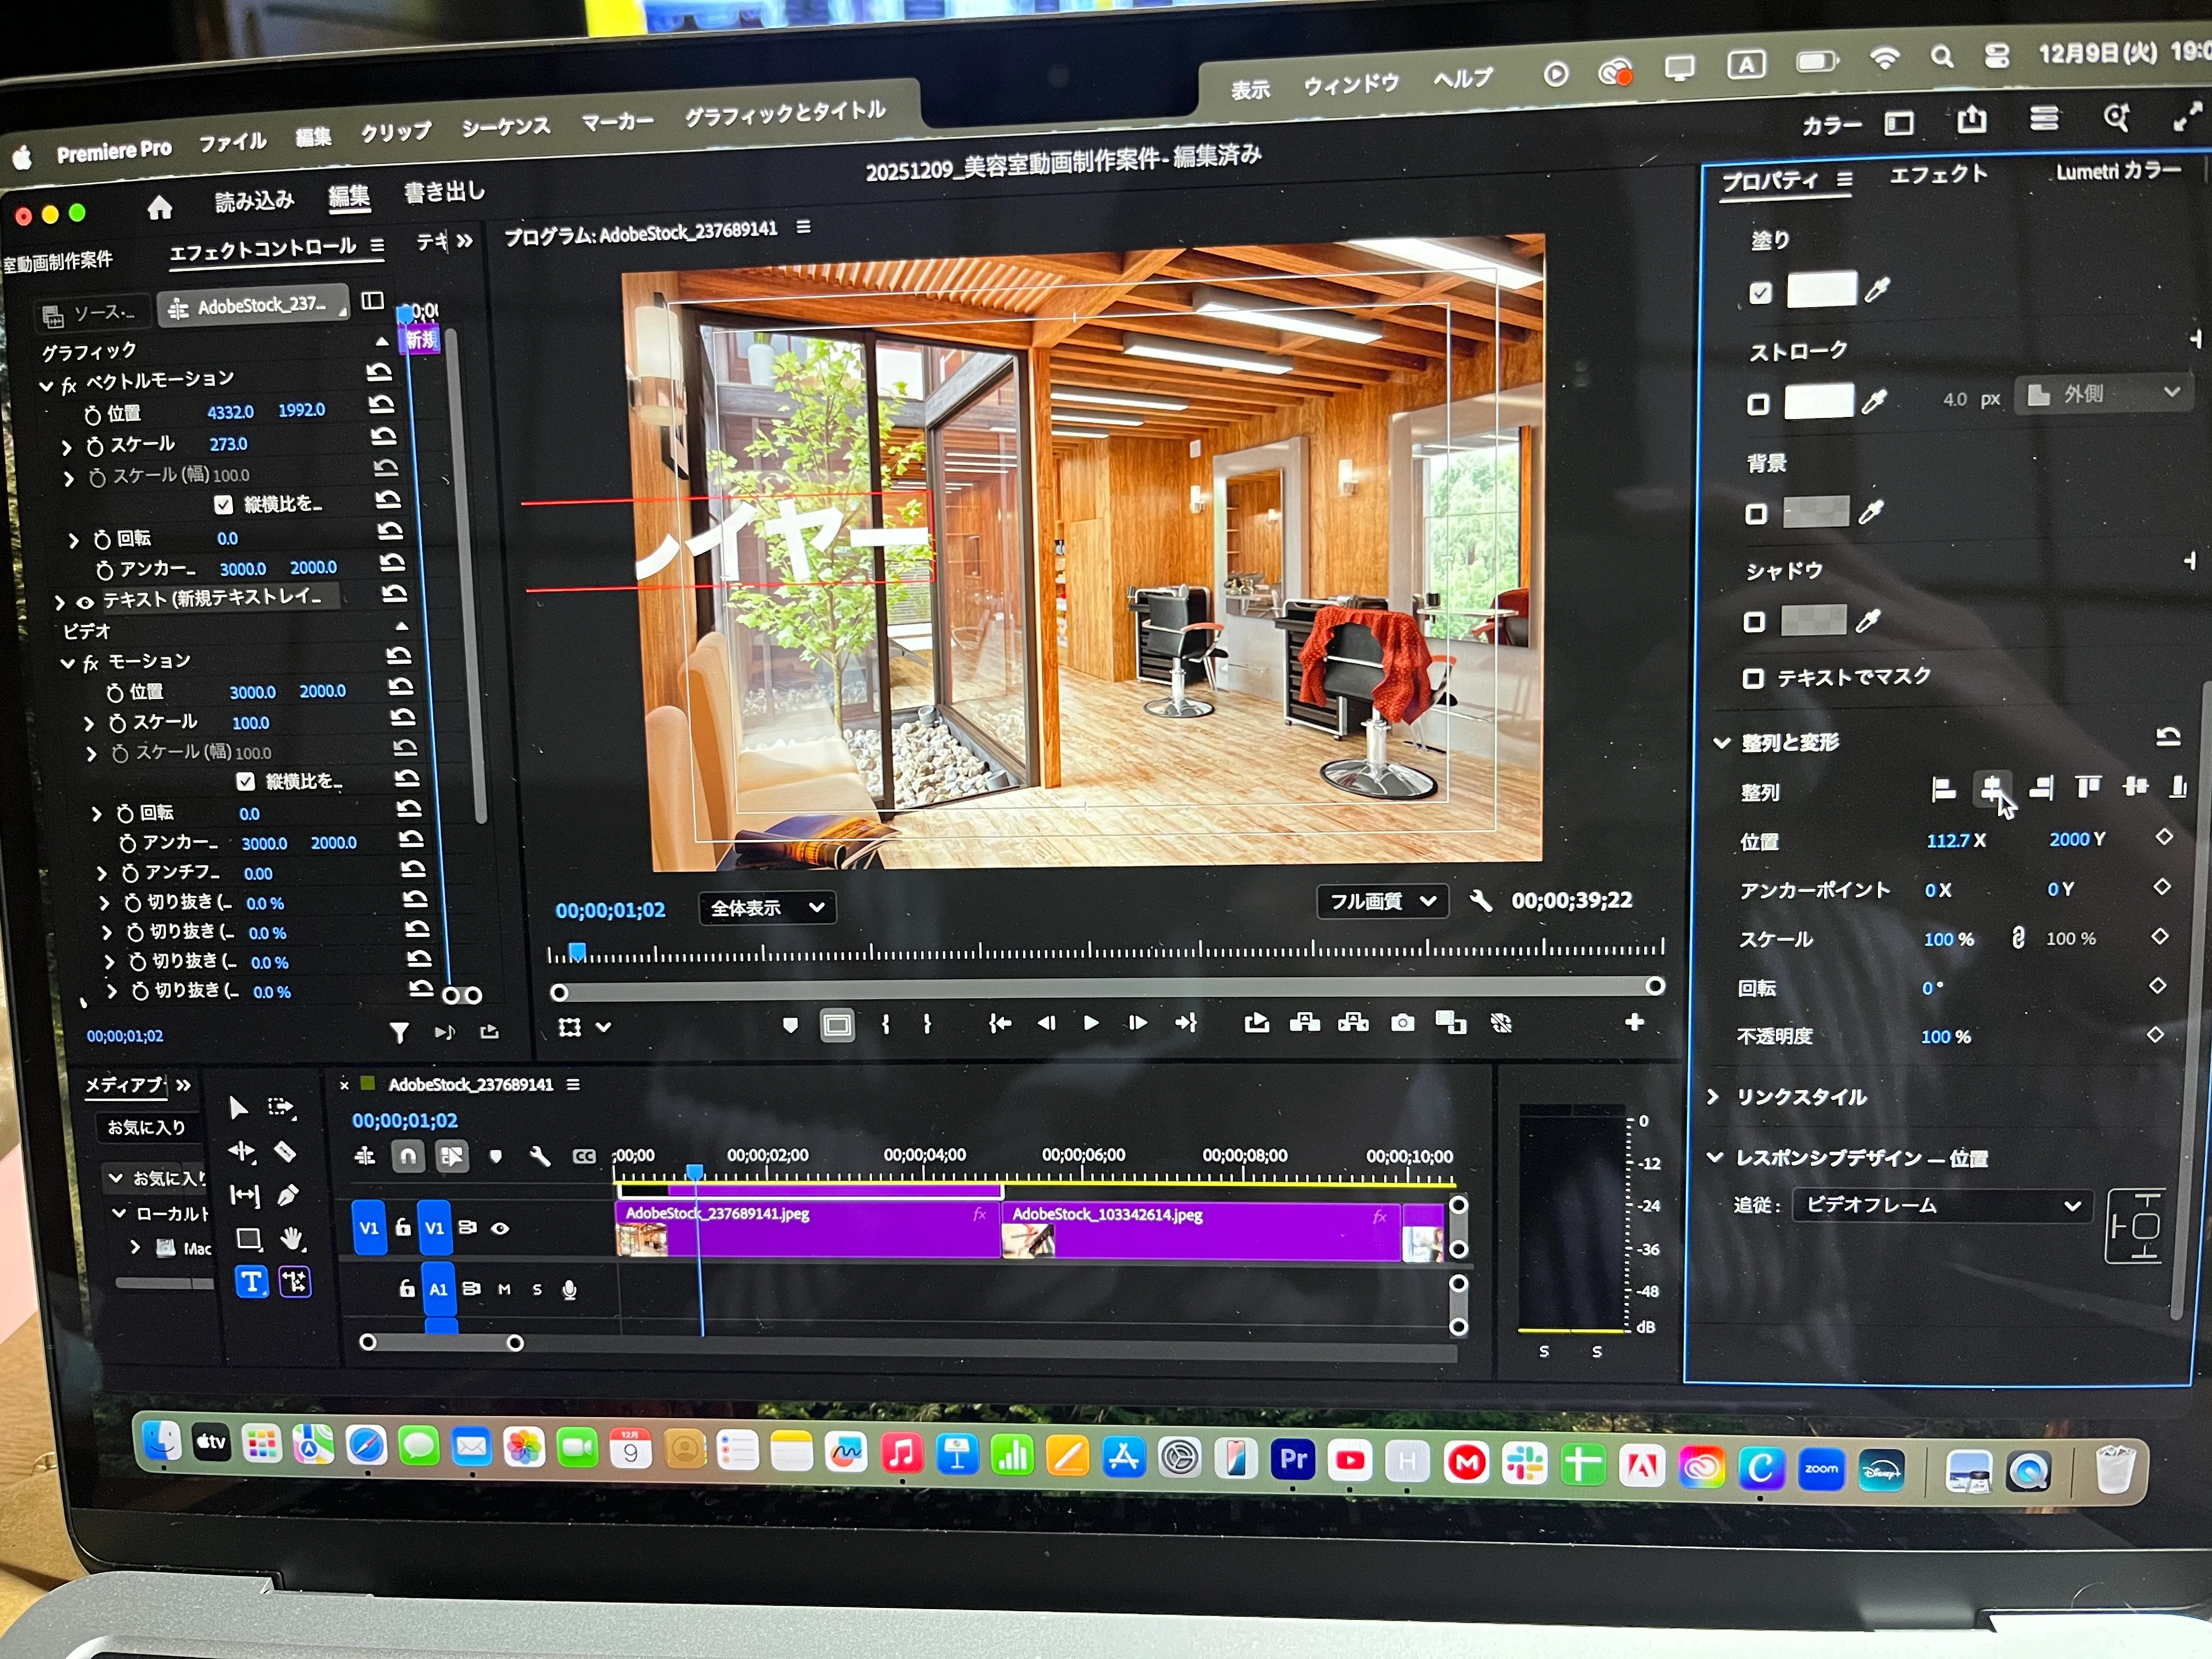Viewport: 2212px width, 1659px height.
Task: Toggle 縦横比を checkbox under ベクトルモーション
Action: 224,505
